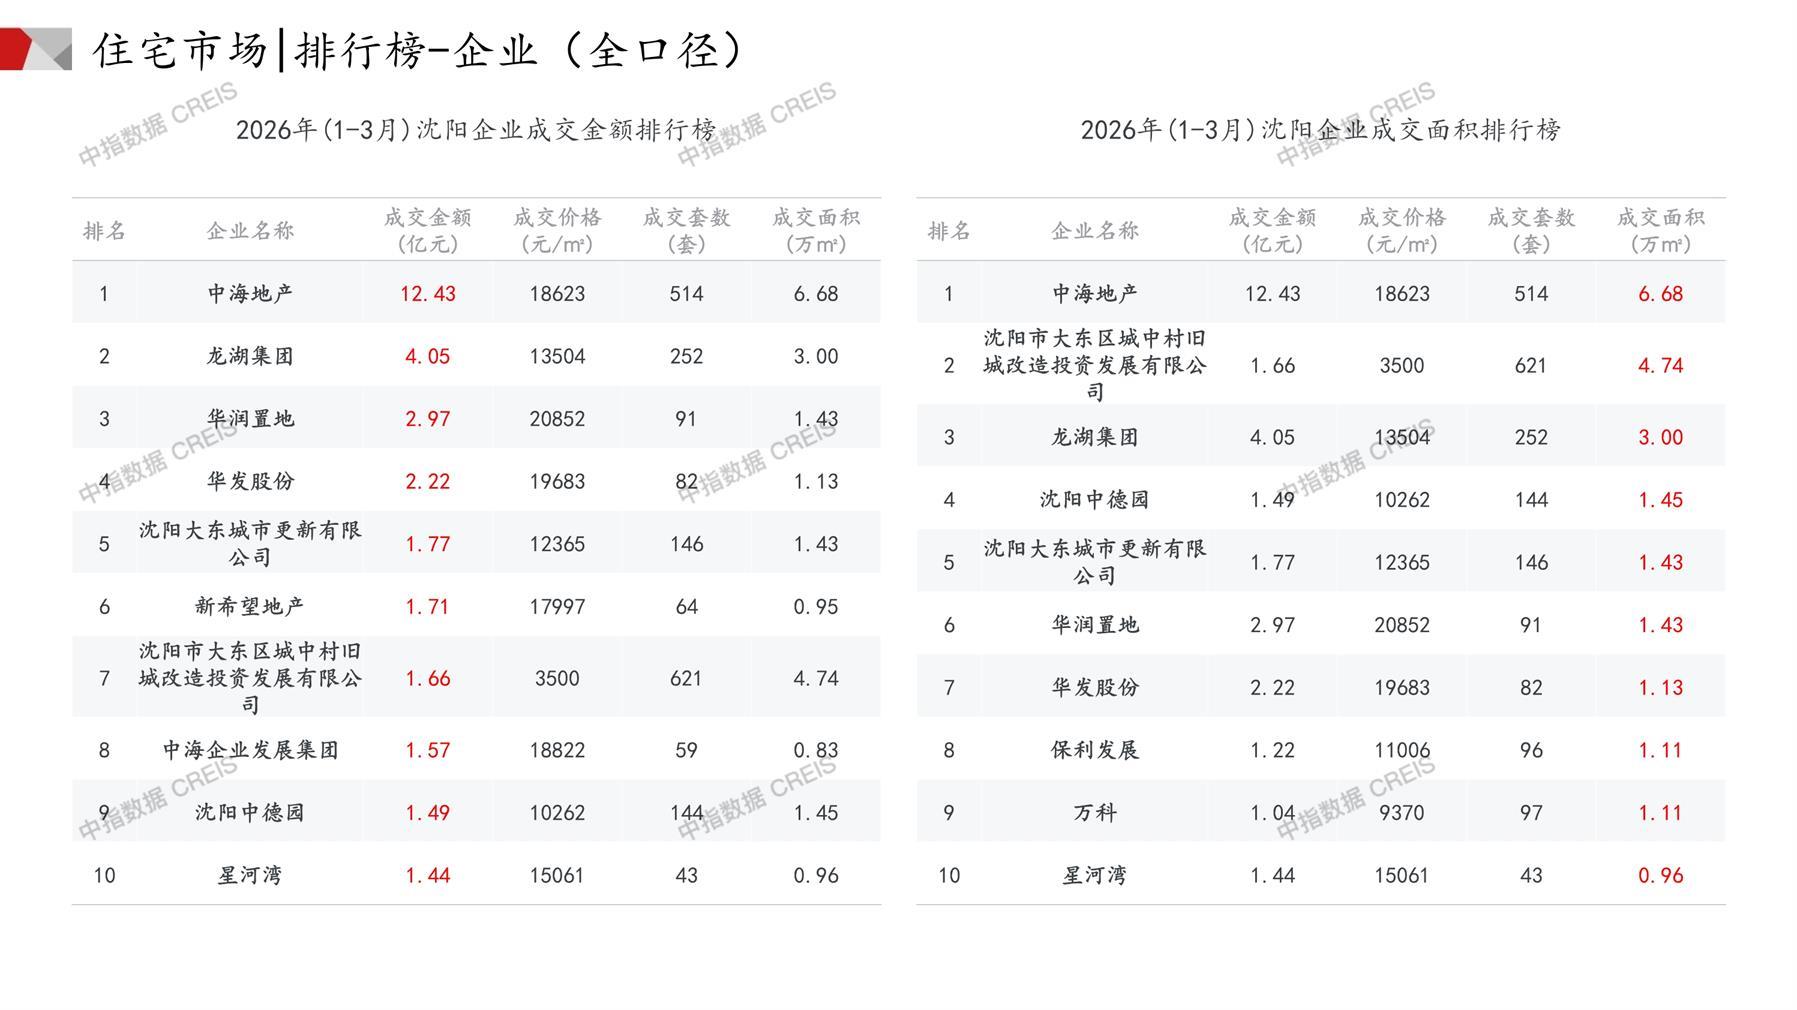Image resolution: width=1797 pixels, height=1010 pixels.
Task: Click the red 1.71 amount for 新希望地产
Action: [x=427, y=607]
